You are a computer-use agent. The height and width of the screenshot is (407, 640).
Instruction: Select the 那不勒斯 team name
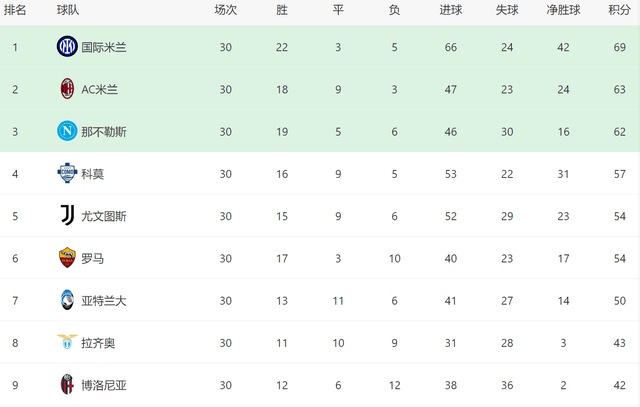104,131
